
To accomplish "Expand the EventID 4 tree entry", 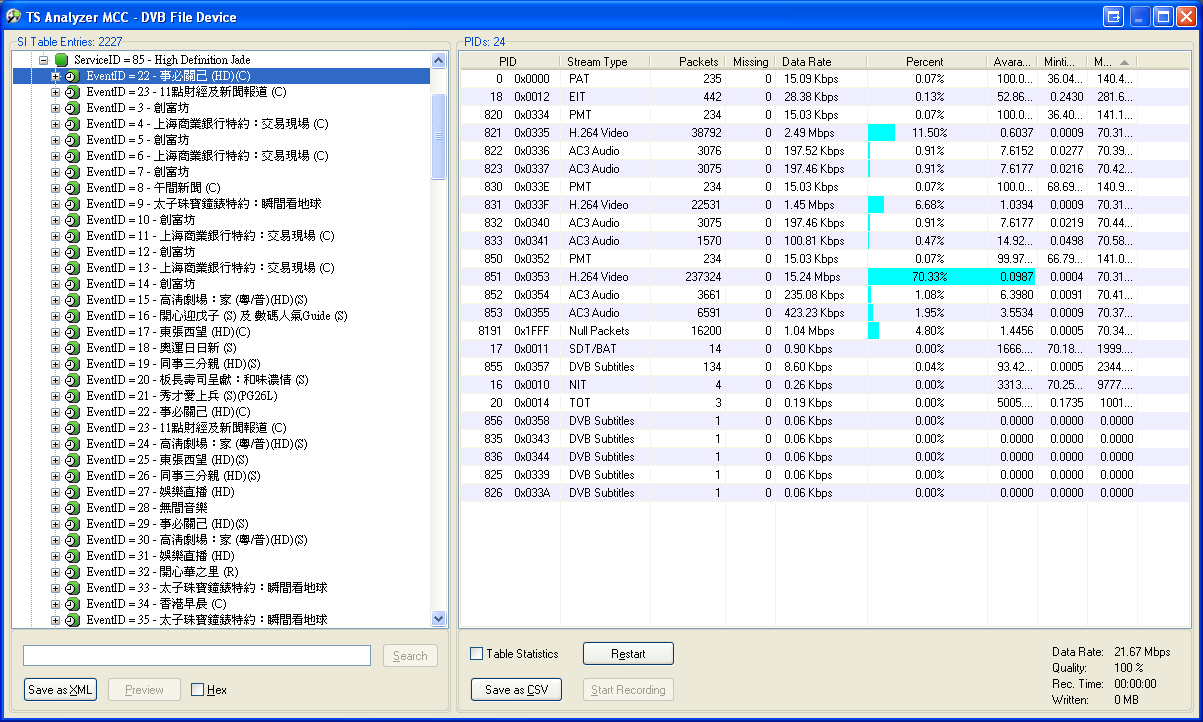I will (56, 124).
